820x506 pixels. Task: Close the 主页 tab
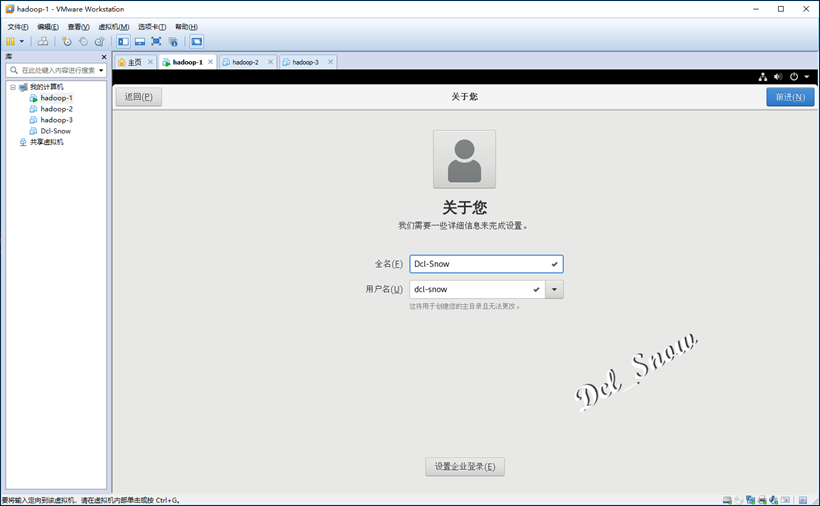point(150,62)
